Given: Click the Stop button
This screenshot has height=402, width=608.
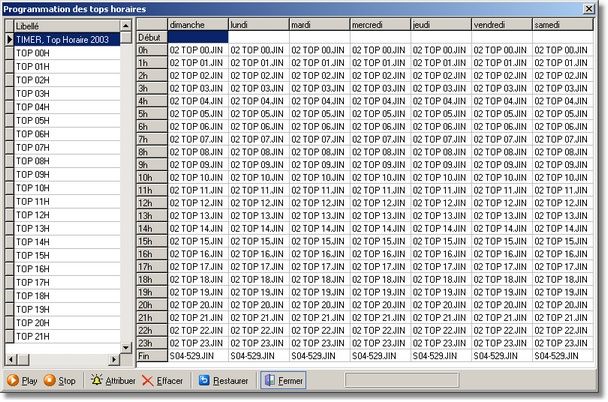Looking at the screenshot, I should coord(60,380).
